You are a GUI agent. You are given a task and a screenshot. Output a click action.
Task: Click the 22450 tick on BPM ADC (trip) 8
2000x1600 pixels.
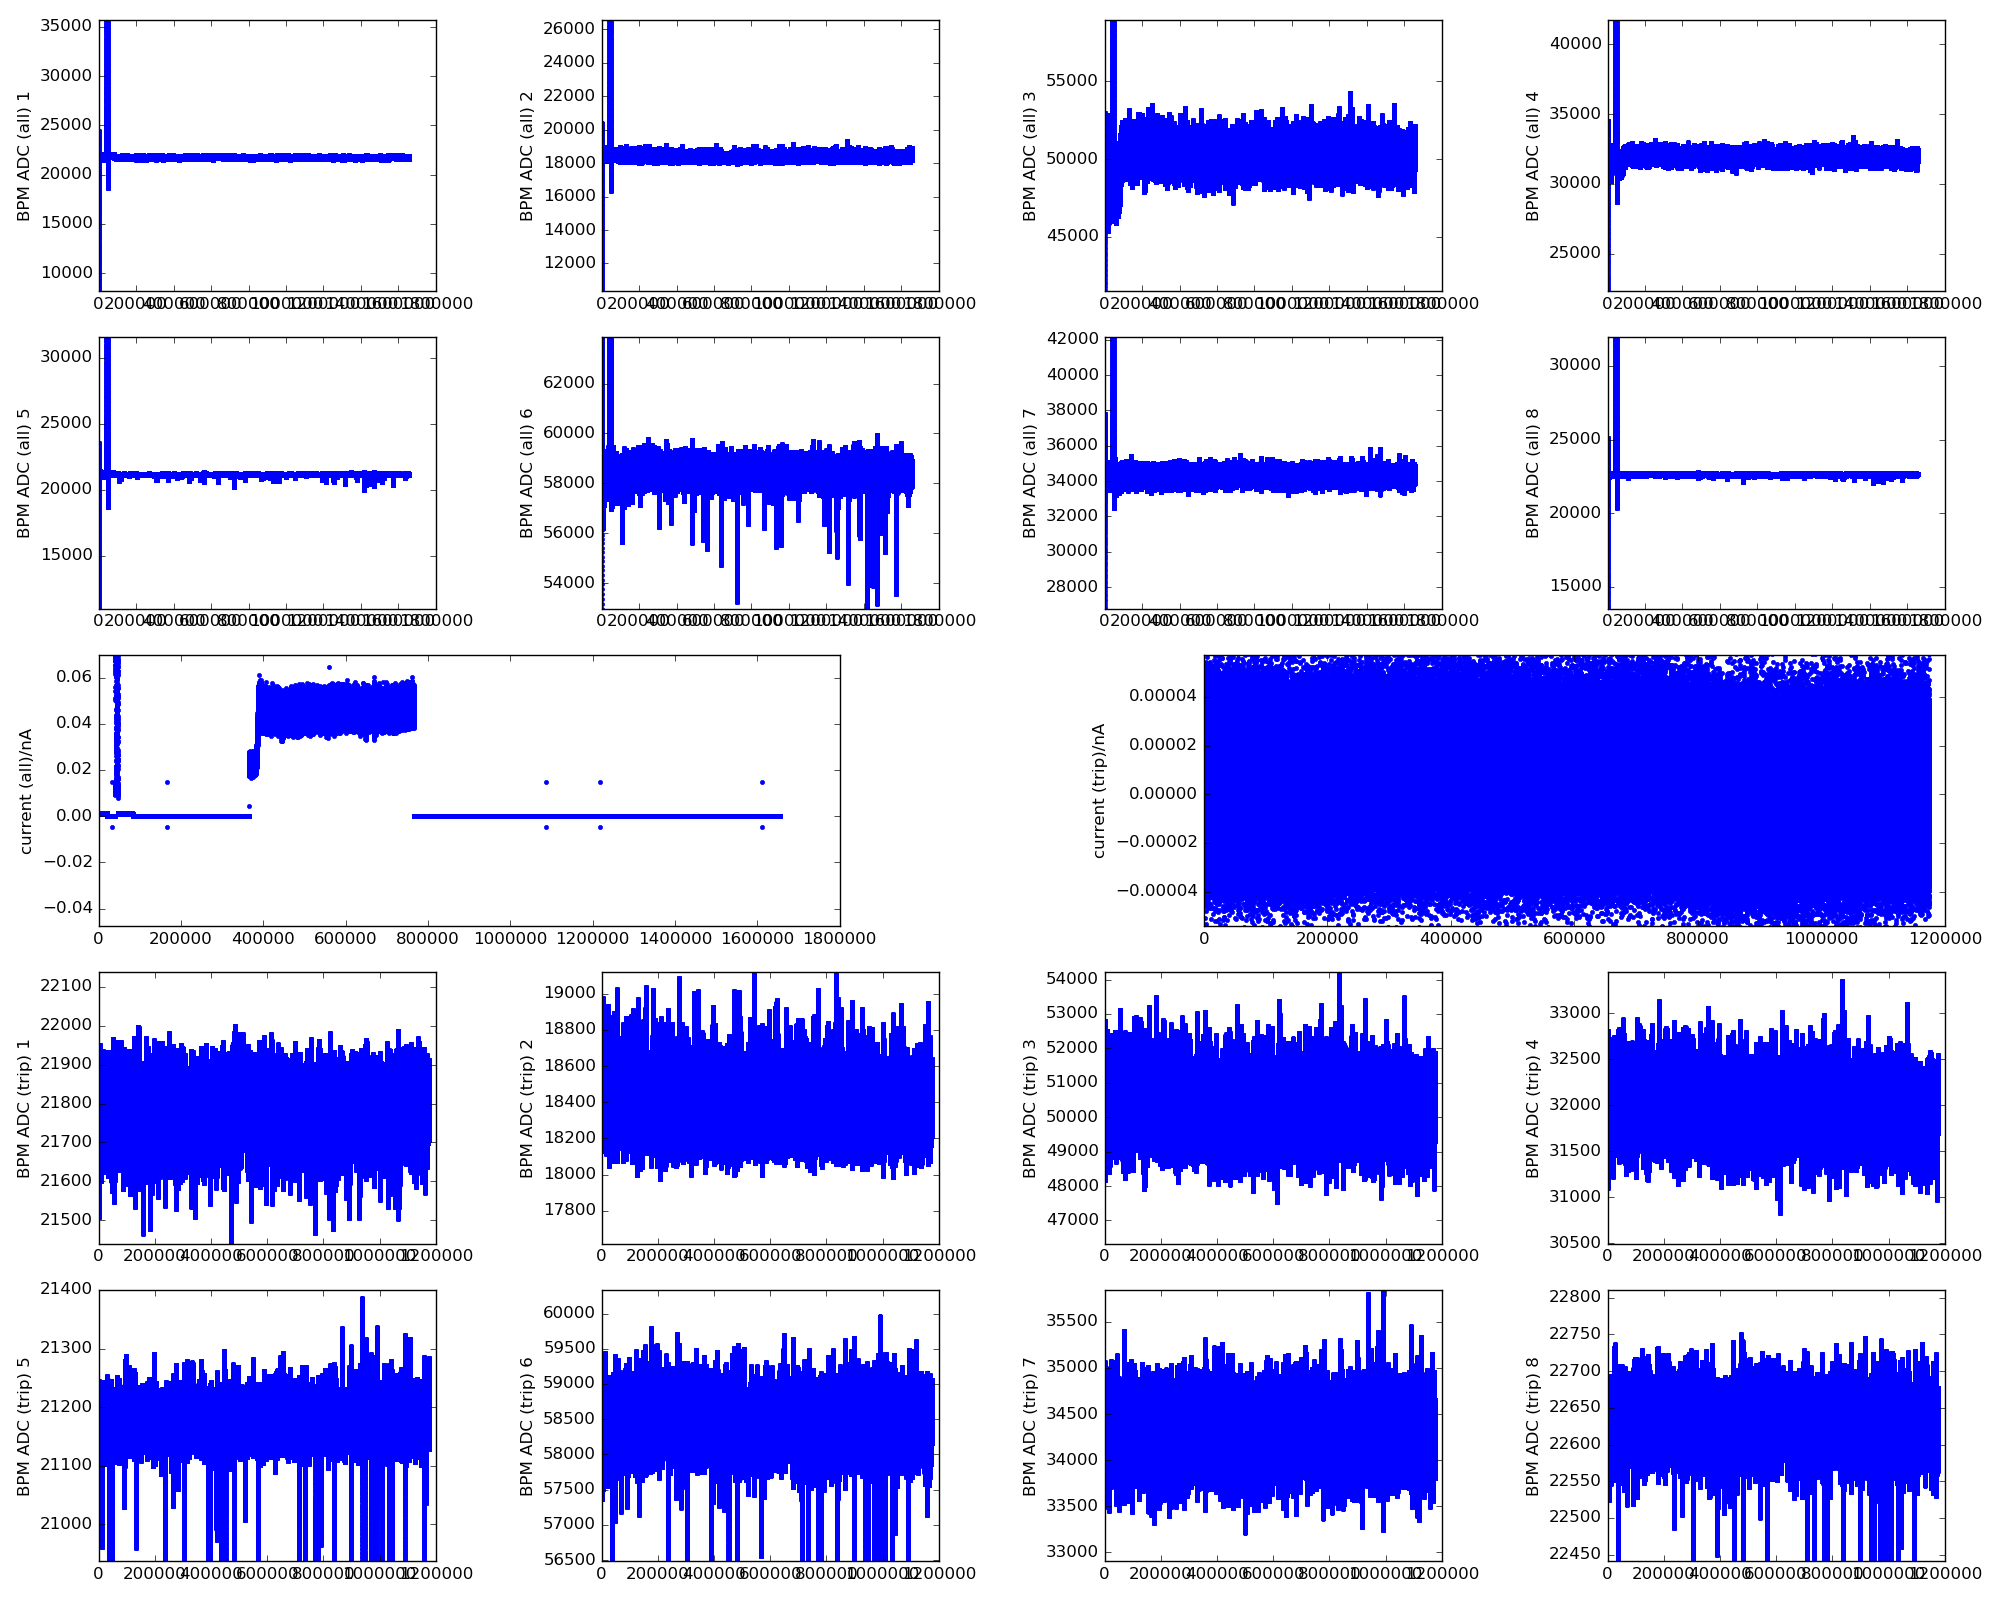pos(1575,1554)
